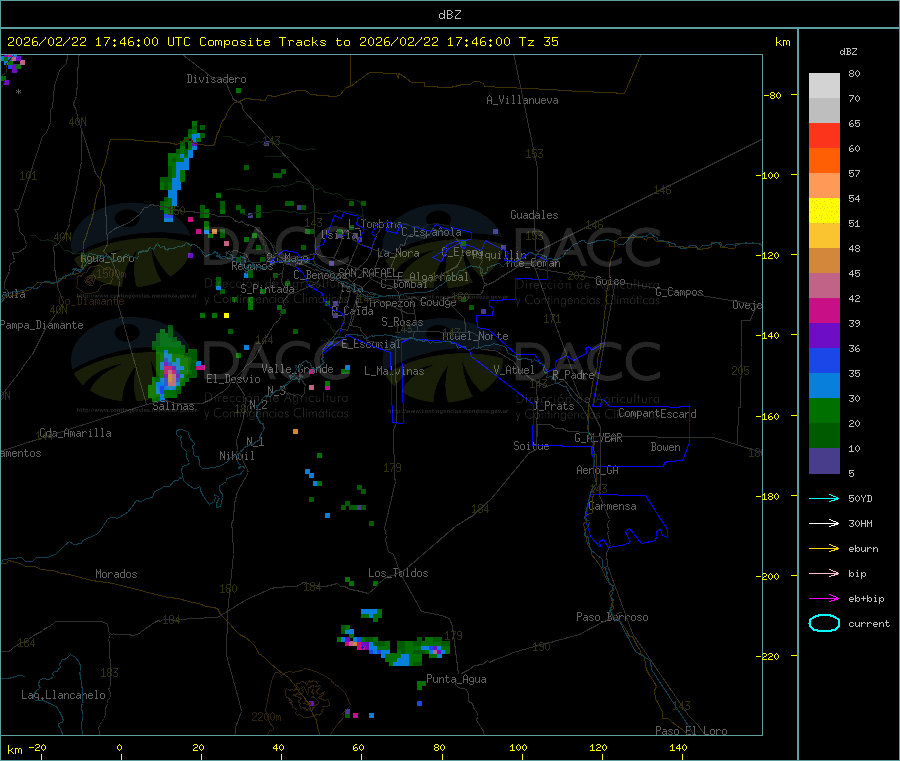
Task: Click the 'Punta_Agua' place label
Action: (456, 679)
